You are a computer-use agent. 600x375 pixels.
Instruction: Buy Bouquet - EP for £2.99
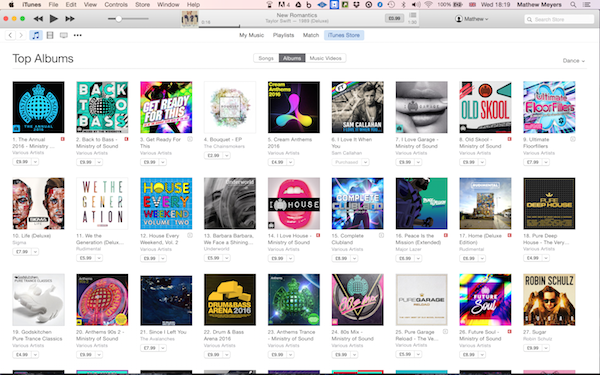(x=214, y=155)
